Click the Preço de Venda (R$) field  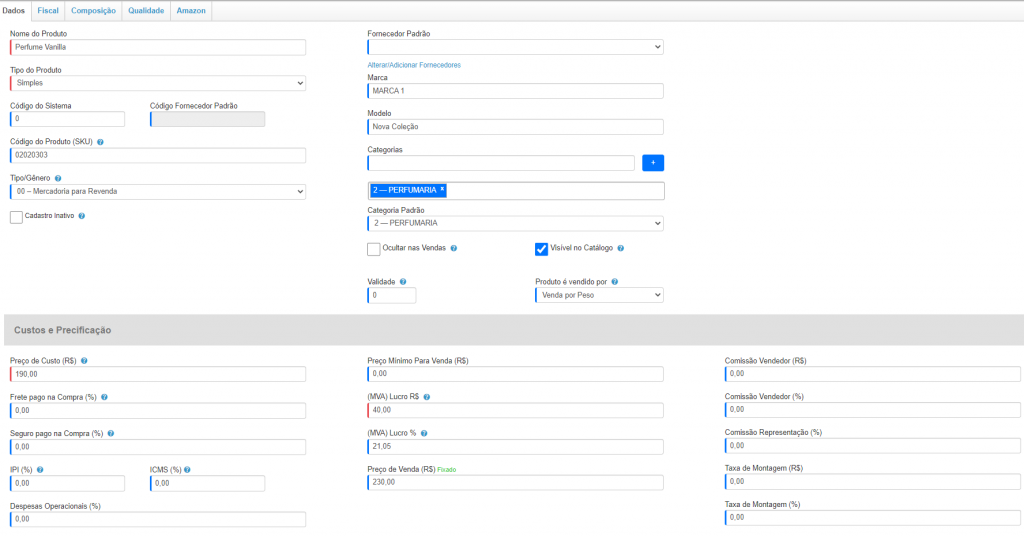pyautogui.click(x=515, y=482)
